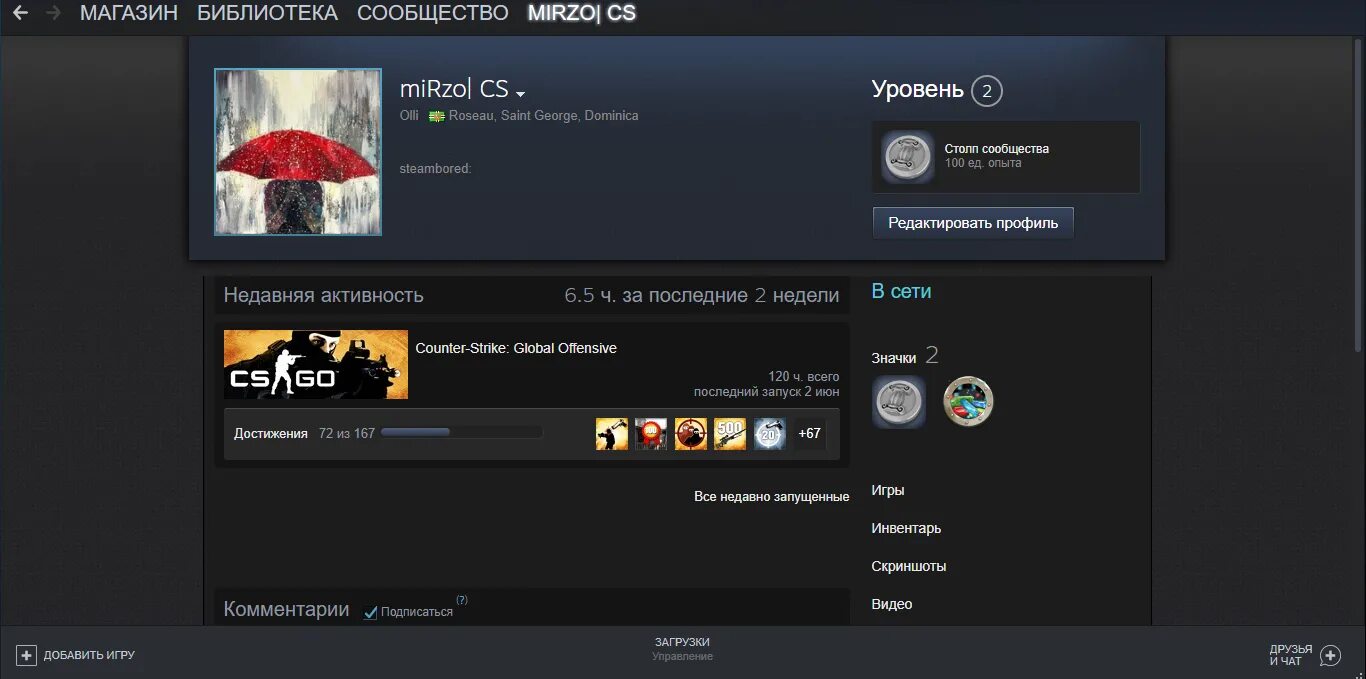Image resolution: width=1366 pixels, height=679 pixels.
Task: Go back with the left arrow
Action: click(x=20, y=13)
